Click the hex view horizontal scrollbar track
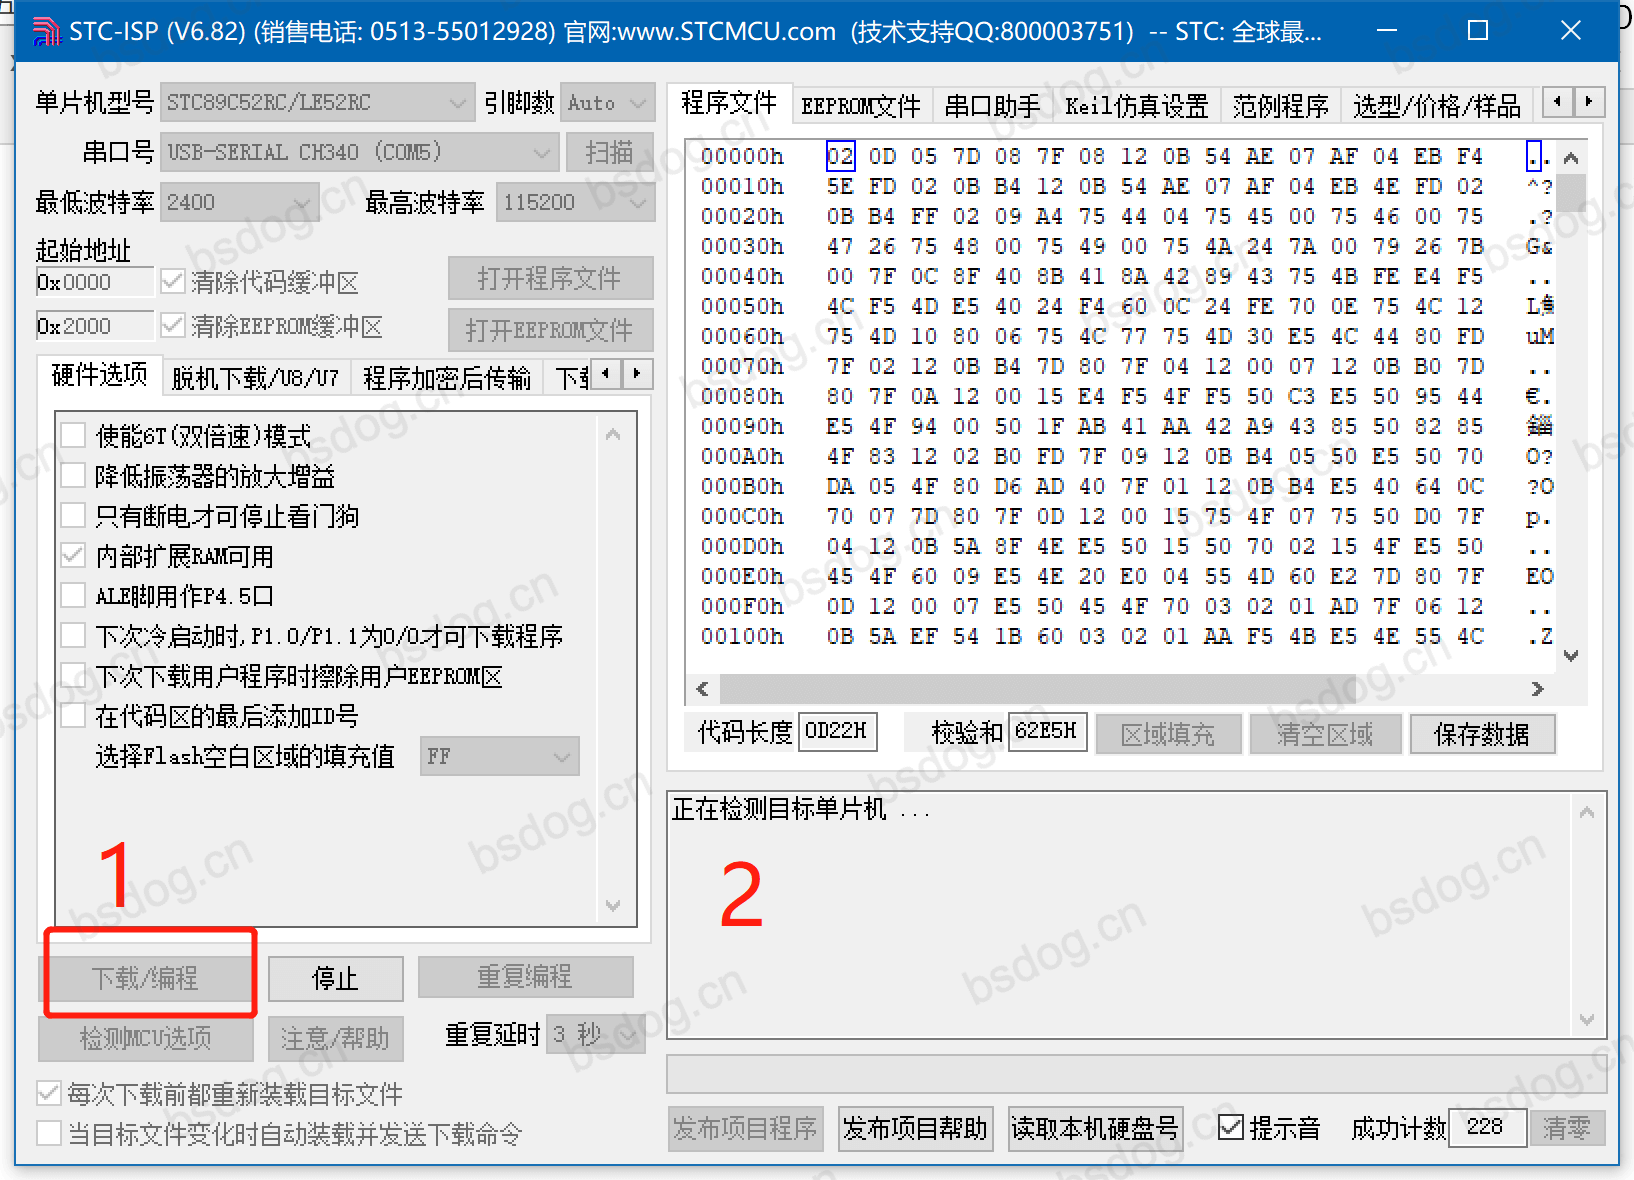The height and width of the screenshot is (1180, 1634). pyautogui.click(x=1120, y=689)
